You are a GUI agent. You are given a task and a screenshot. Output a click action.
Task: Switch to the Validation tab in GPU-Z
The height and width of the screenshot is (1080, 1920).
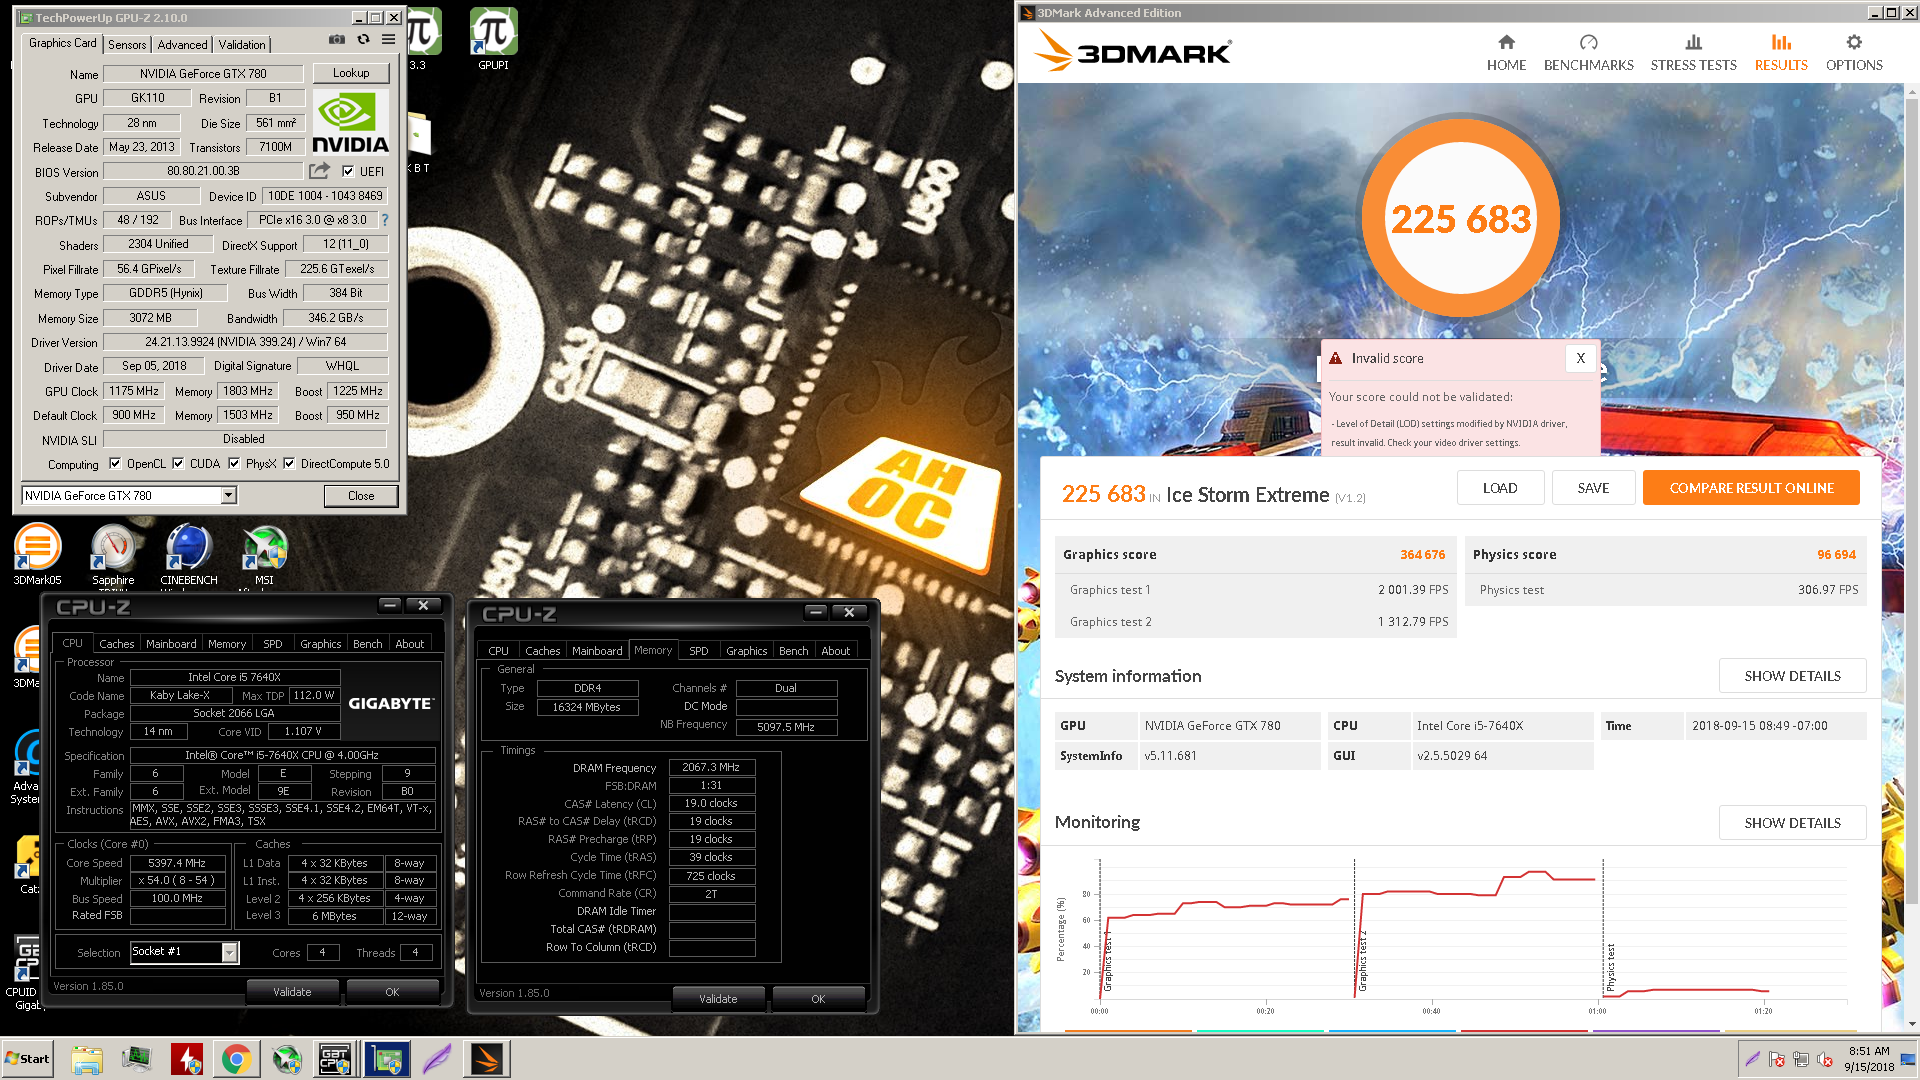click(x=242, y=44)
